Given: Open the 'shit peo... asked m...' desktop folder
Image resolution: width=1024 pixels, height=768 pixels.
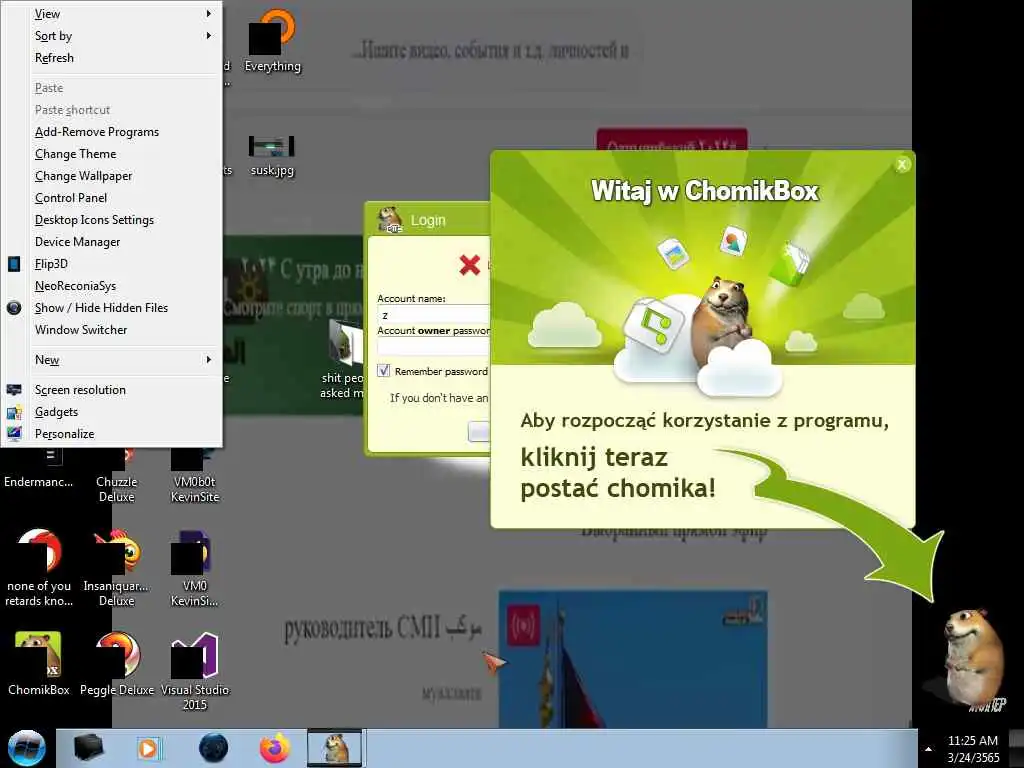Looking at the screenshot, I should (x=343, y=359).
